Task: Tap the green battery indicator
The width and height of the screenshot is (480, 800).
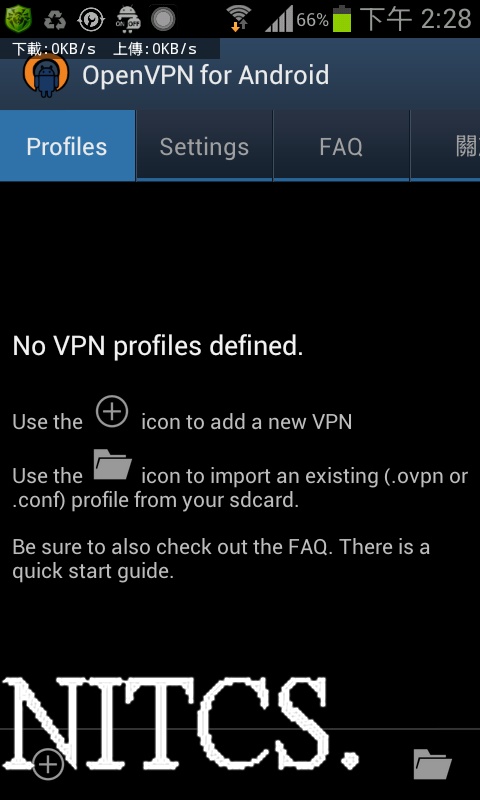Action: (342, 19)
